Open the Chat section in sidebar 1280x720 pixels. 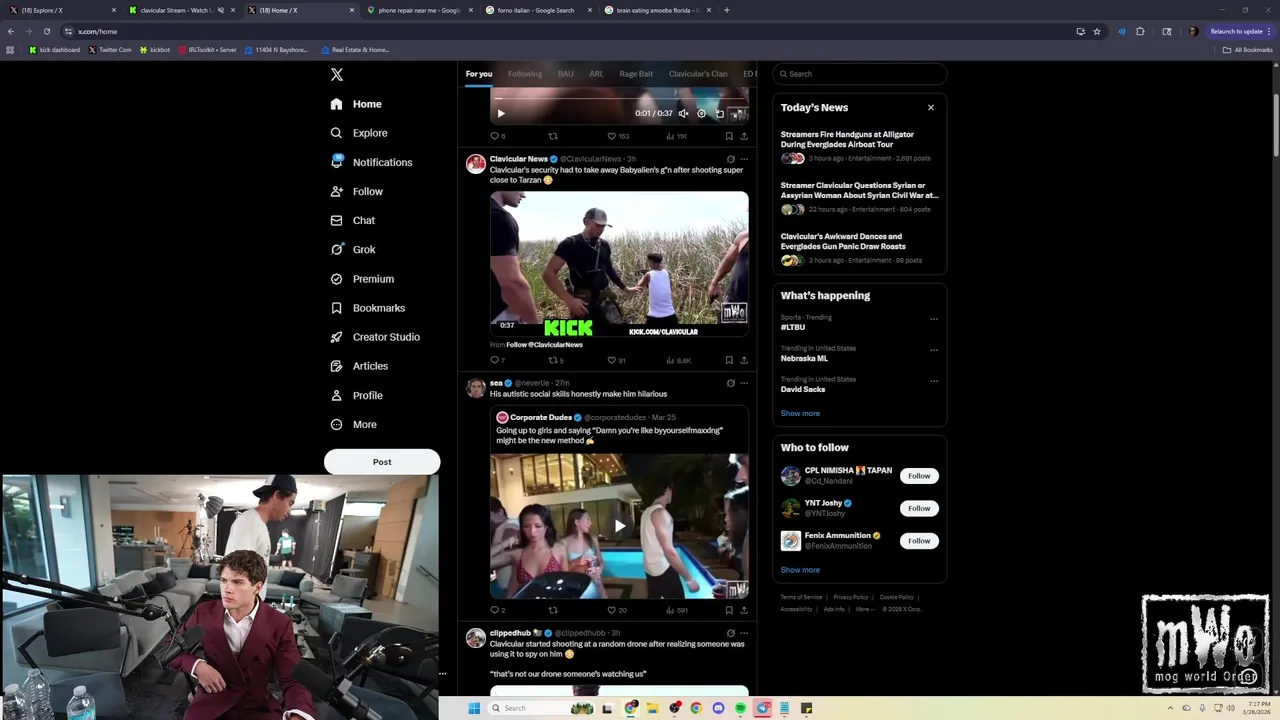point(352,220)
